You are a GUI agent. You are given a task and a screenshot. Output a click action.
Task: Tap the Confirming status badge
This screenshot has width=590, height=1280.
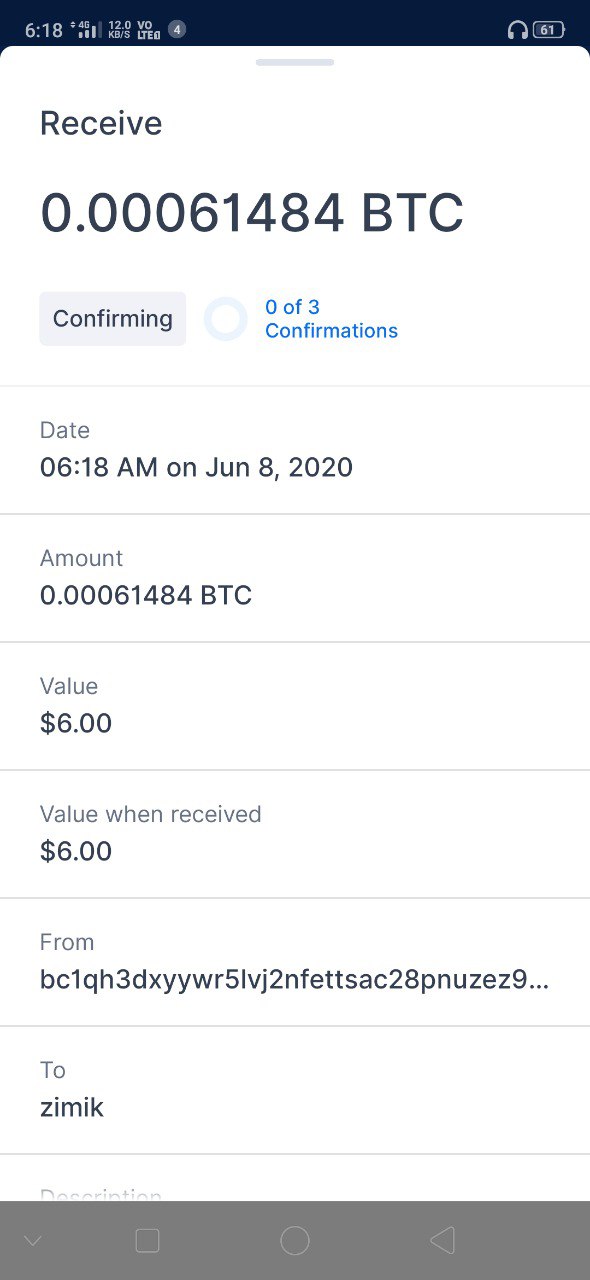[113, 319]
